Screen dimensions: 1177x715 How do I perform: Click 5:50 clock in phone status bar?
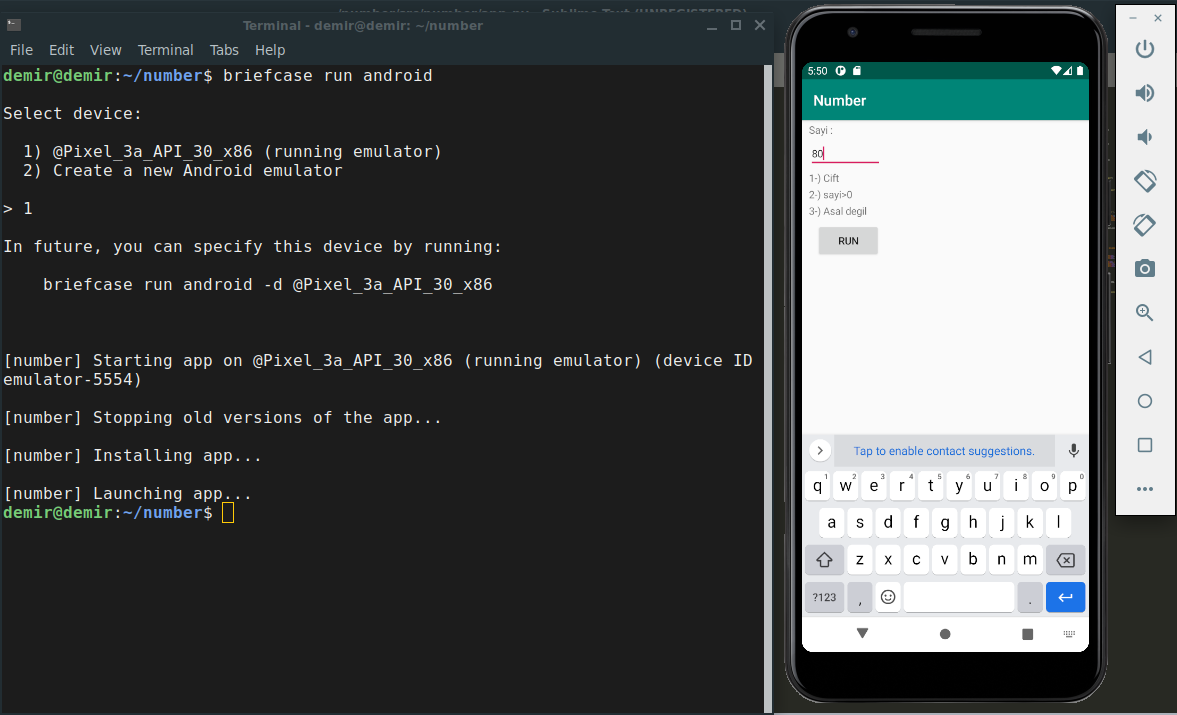pyautogui.click(x=817, y=71)
